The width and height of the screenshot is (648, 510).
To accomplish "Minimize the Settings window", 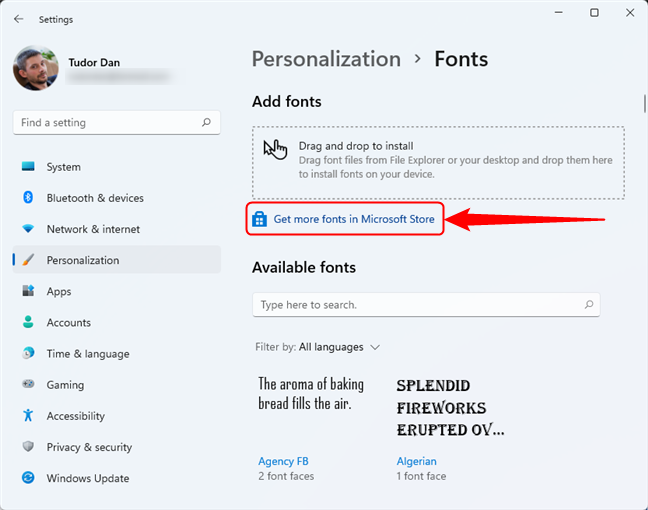I will pyautogui.click(x=559, y=12).
